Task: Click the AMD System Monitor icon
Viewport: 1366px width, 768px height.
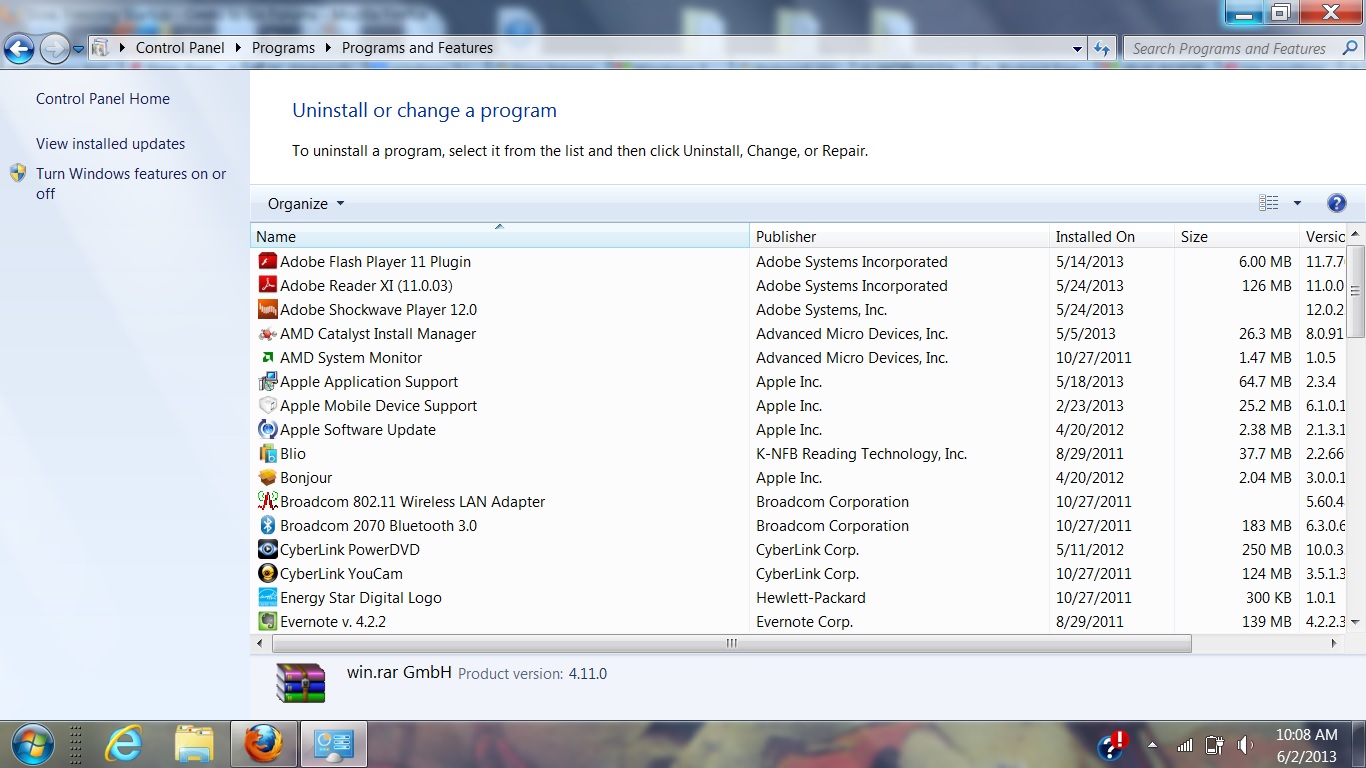Action: click(x=267, y=358)
